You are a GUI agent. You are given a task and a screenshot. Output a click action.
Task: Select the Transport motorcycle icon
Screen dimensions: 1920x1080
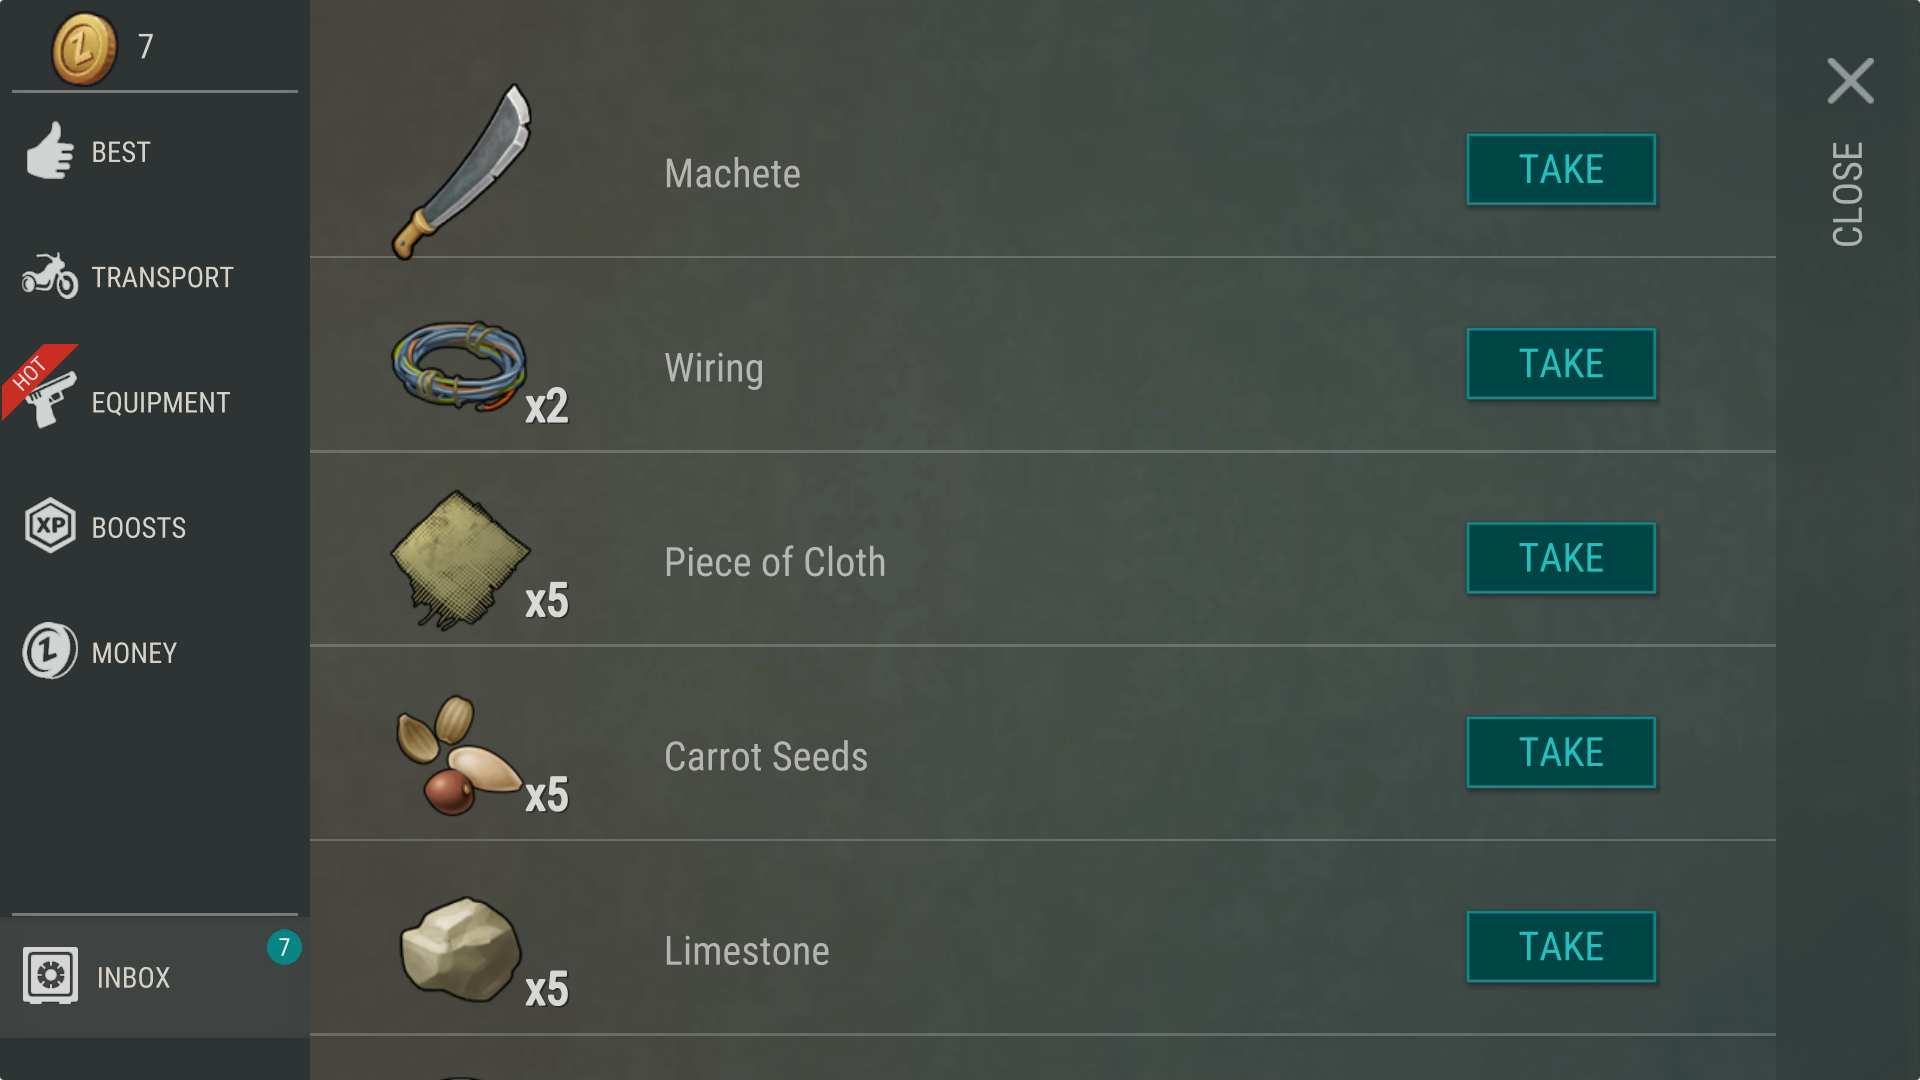pyautogui.click(x=50, y=276)
